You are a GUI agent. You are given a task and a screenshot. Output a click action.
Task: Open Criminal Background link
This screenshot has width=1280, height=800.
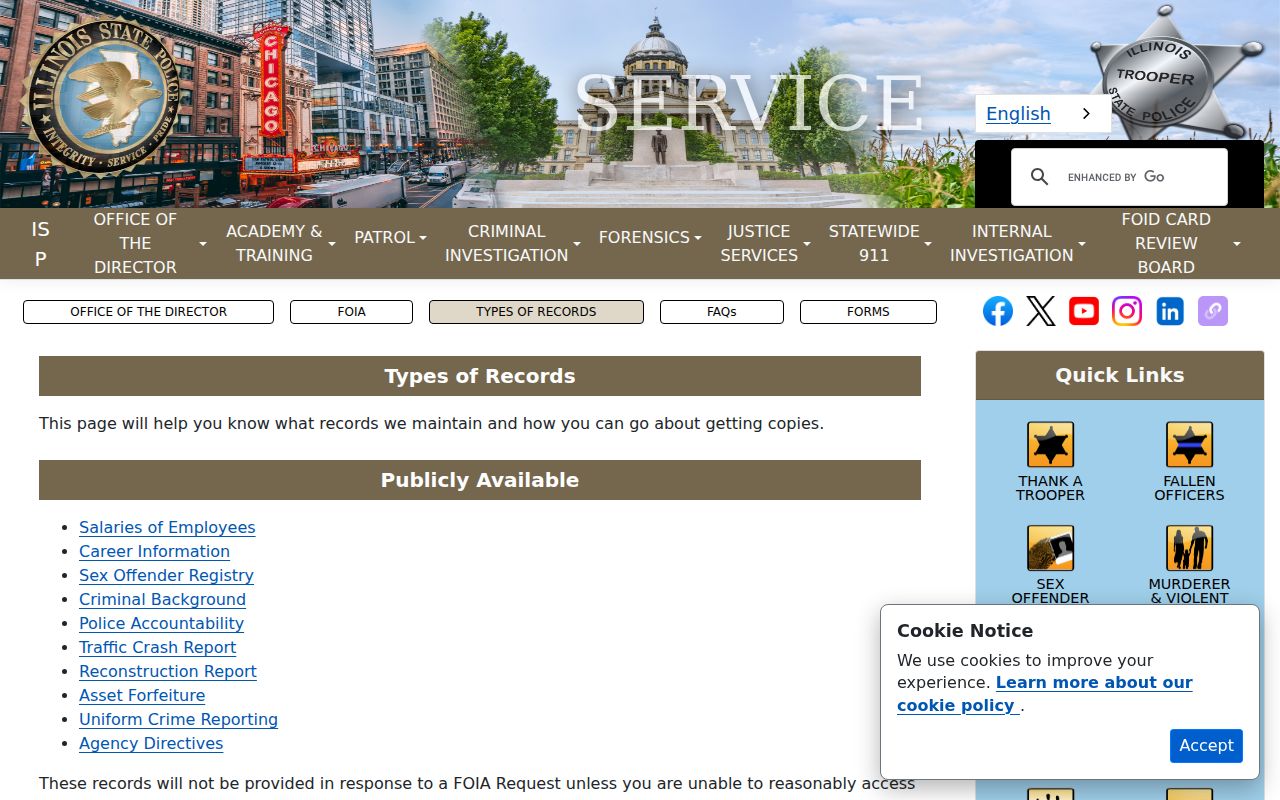click(162, 600)
